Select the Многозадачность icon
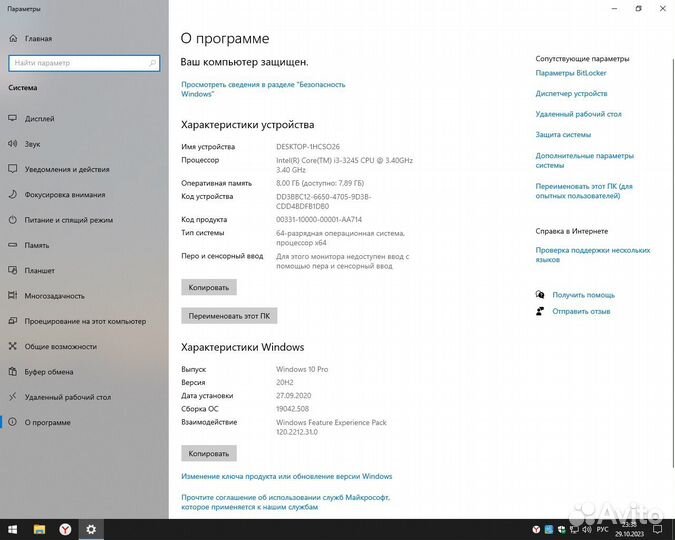Image resolution: width=675 pixels, height=540 pixels. 13,295
